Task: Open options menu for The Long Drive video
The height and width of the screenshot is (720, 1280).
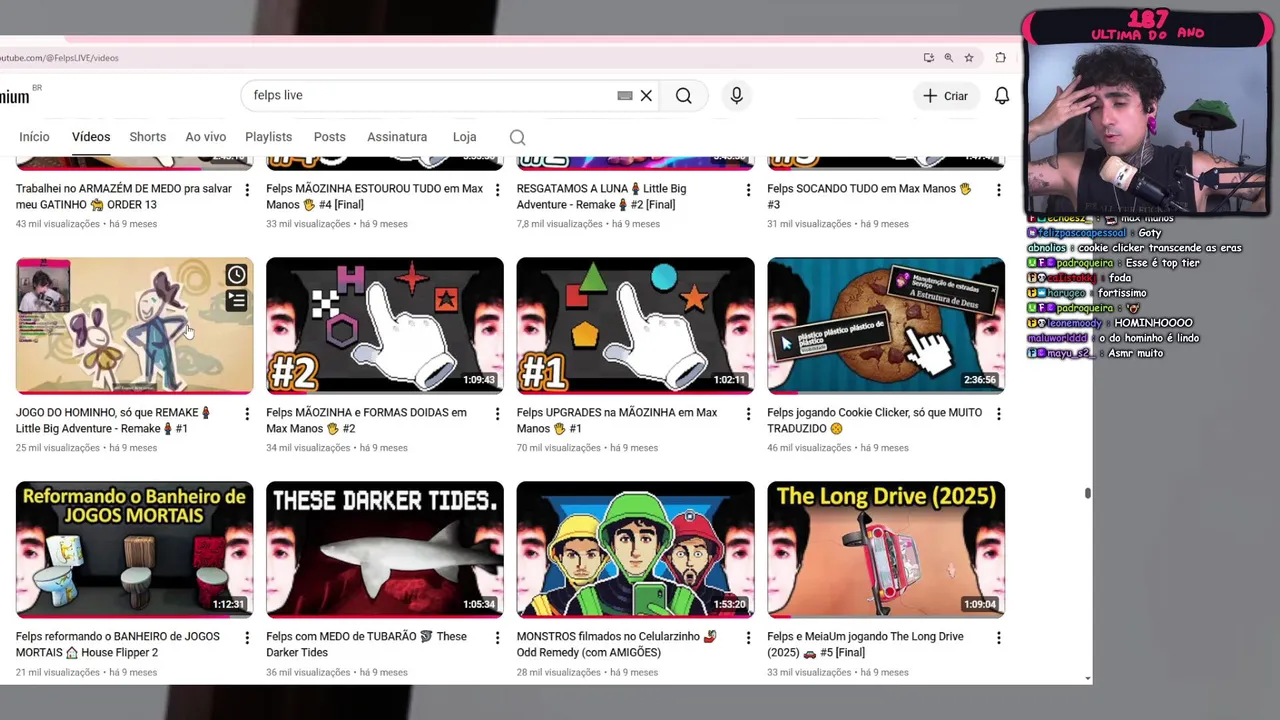Action: coord(998,638)
